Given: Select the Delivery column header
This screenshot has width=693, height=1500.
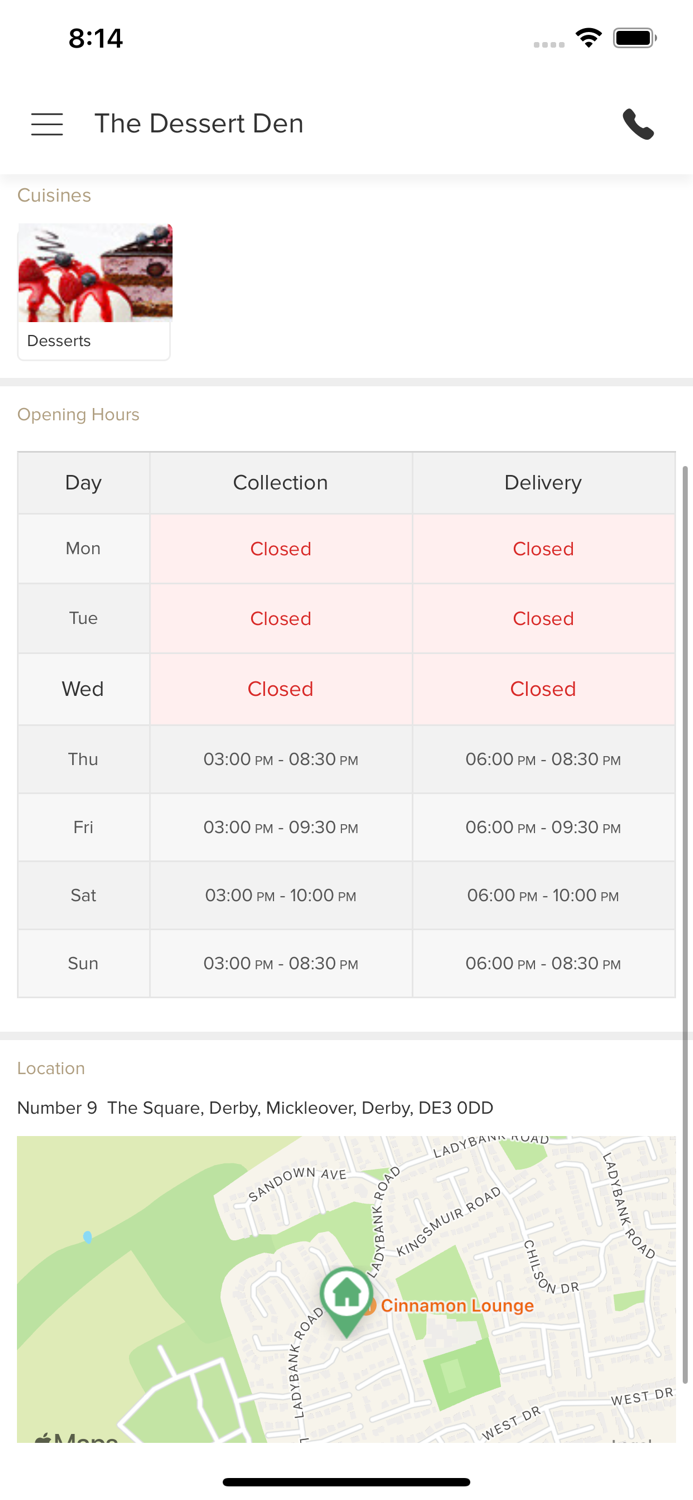Looking at the screenshot, I should click(543, 483).
